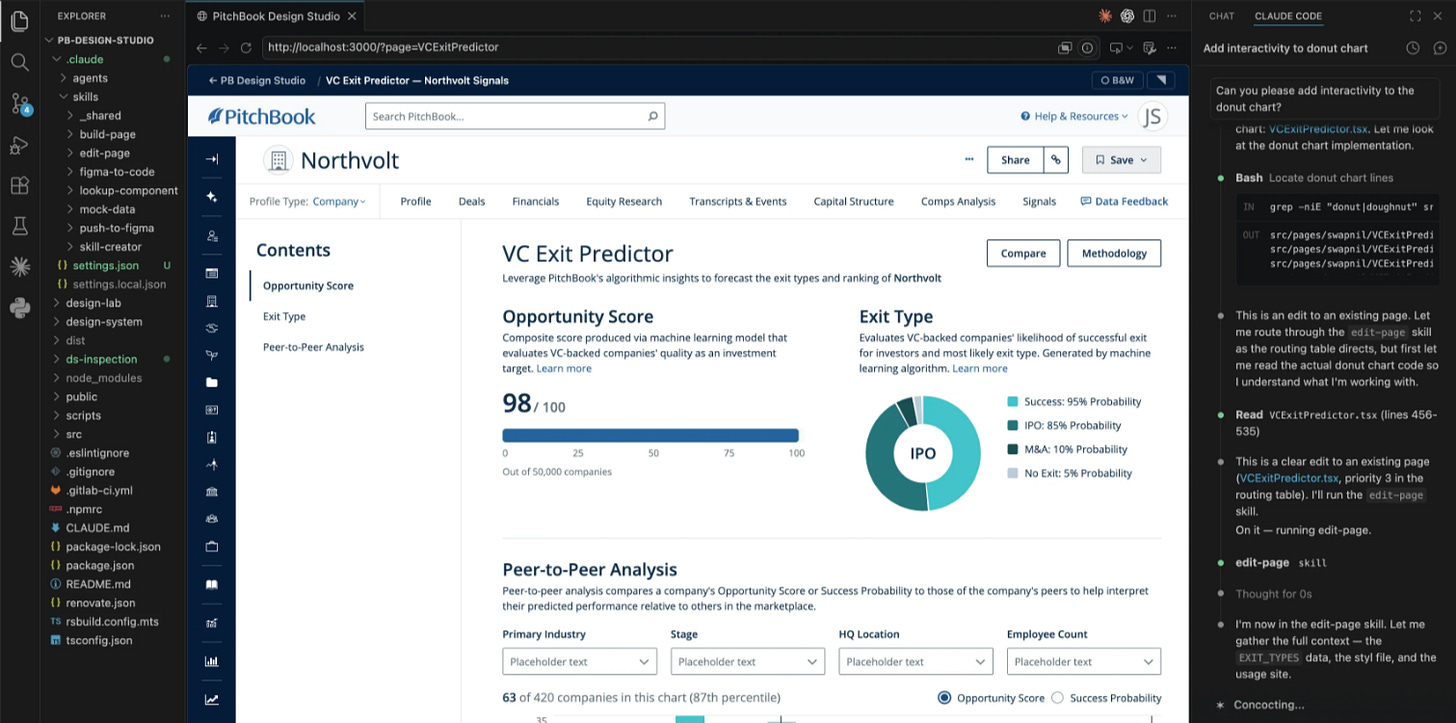This screenshot has height=723, width=1456.
Task: Follow Learn more link under Opportunity Score
Action: tap(564, 368)
